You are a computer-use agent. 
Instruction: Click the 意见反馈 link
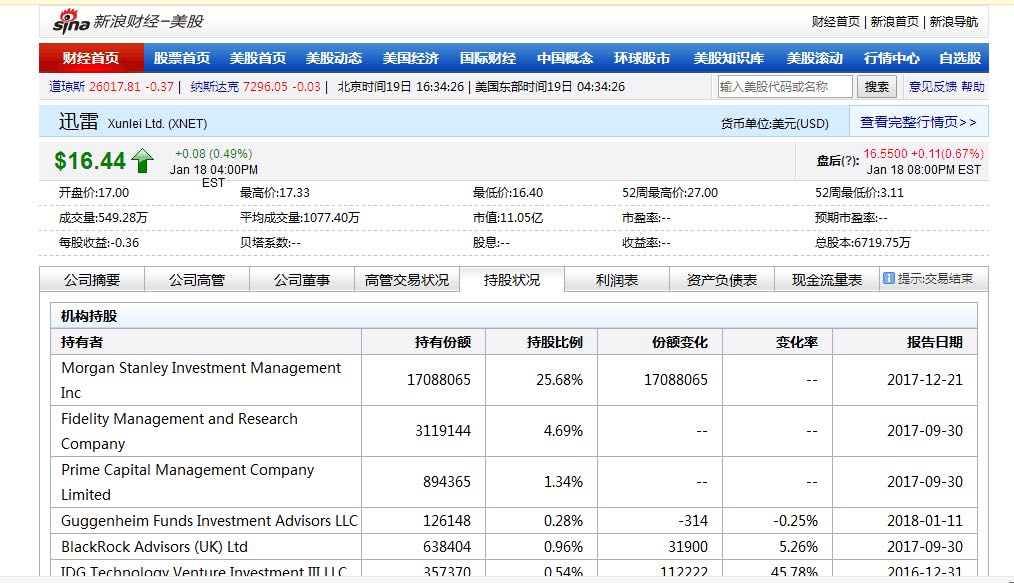tap(933, 87)
